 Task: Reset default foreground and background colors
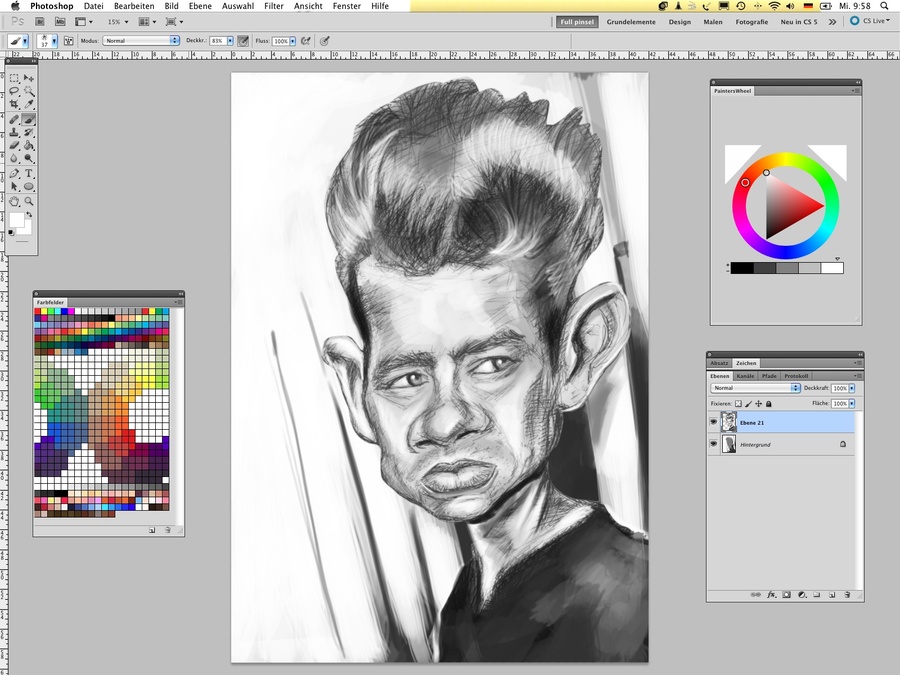click(11, 232)
